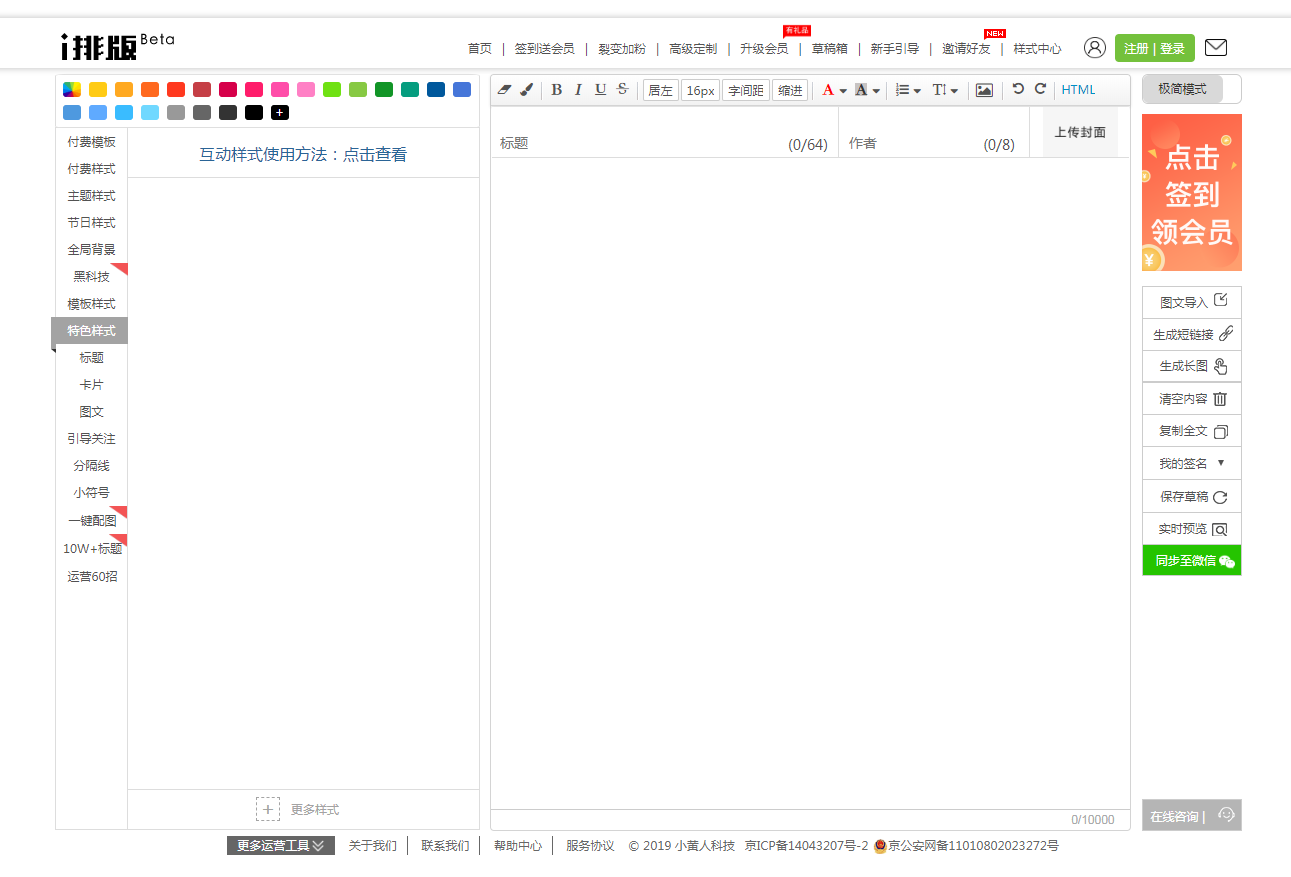Select the 黑科技 tab
This screenshot has height=877, width=1291.
91,277
